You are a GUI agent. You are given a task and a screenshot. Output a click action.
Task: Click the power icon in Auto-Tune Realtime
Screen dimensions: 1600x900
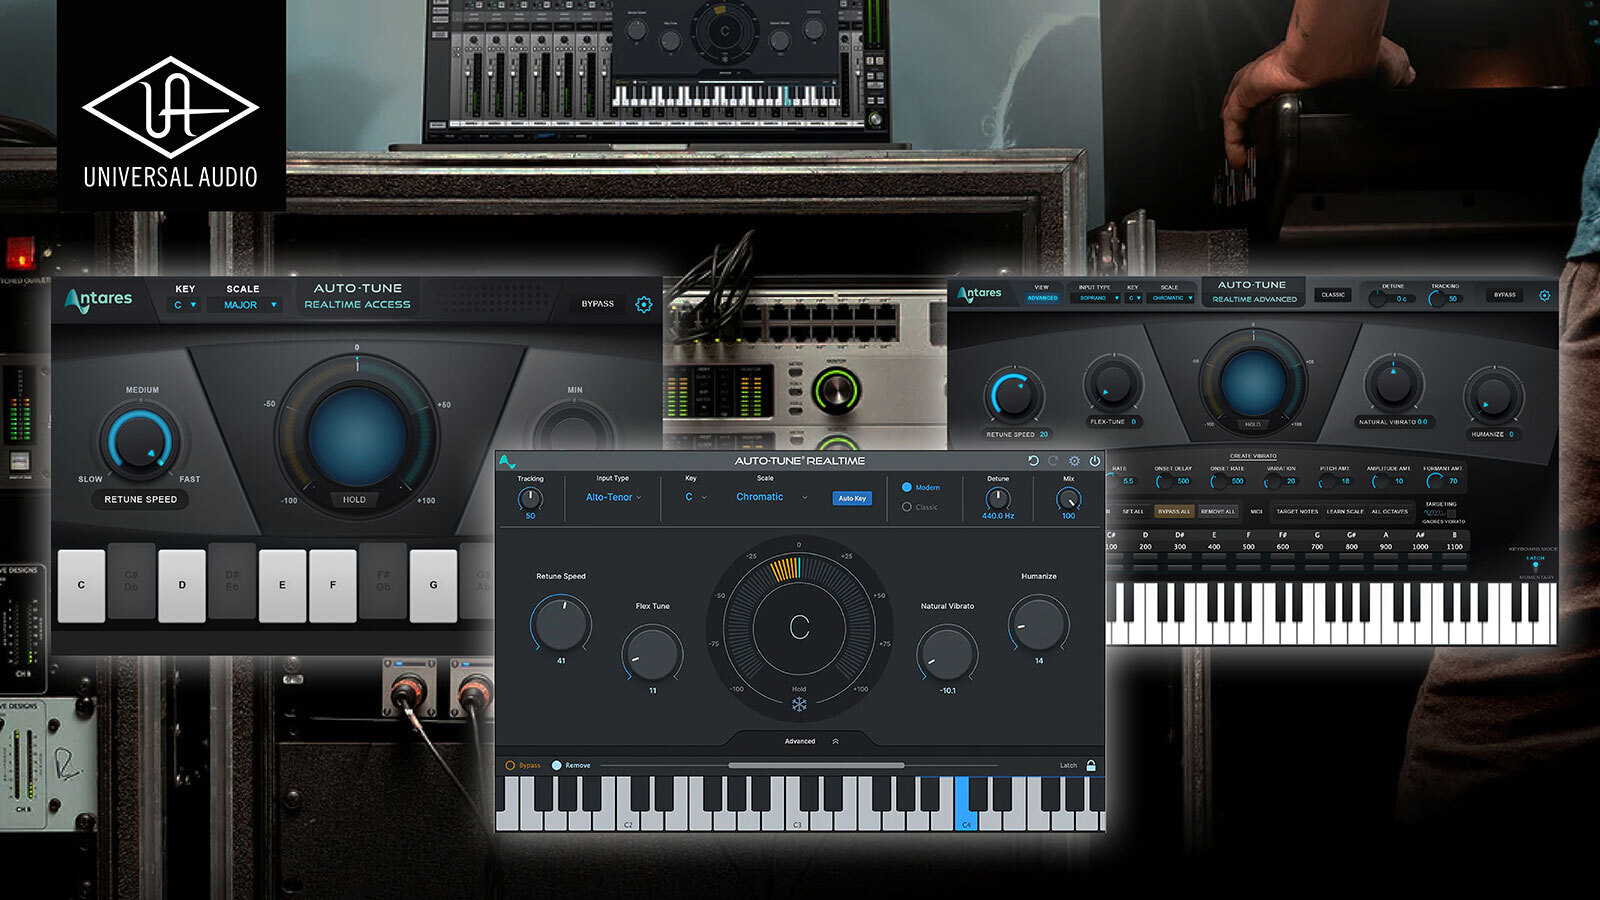(1094, 461)
